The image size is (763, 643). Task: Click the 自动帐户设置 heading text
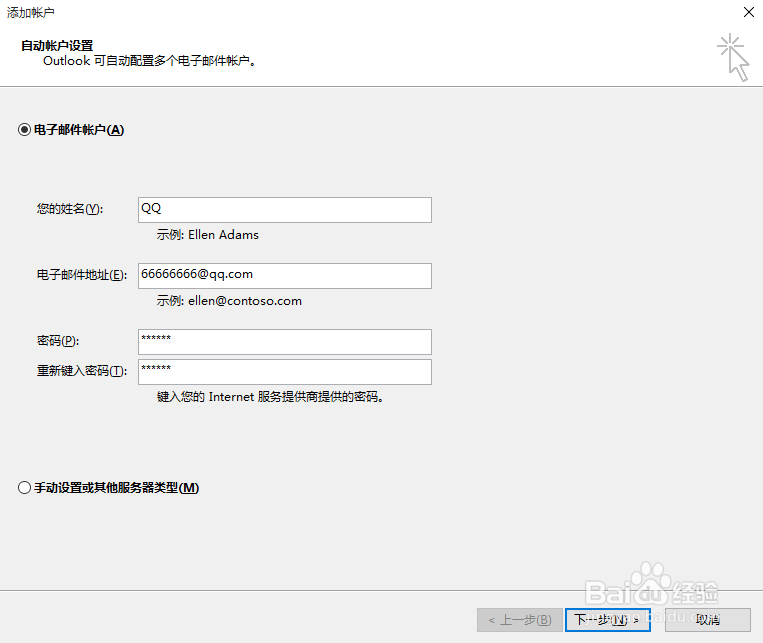[57, 46]
